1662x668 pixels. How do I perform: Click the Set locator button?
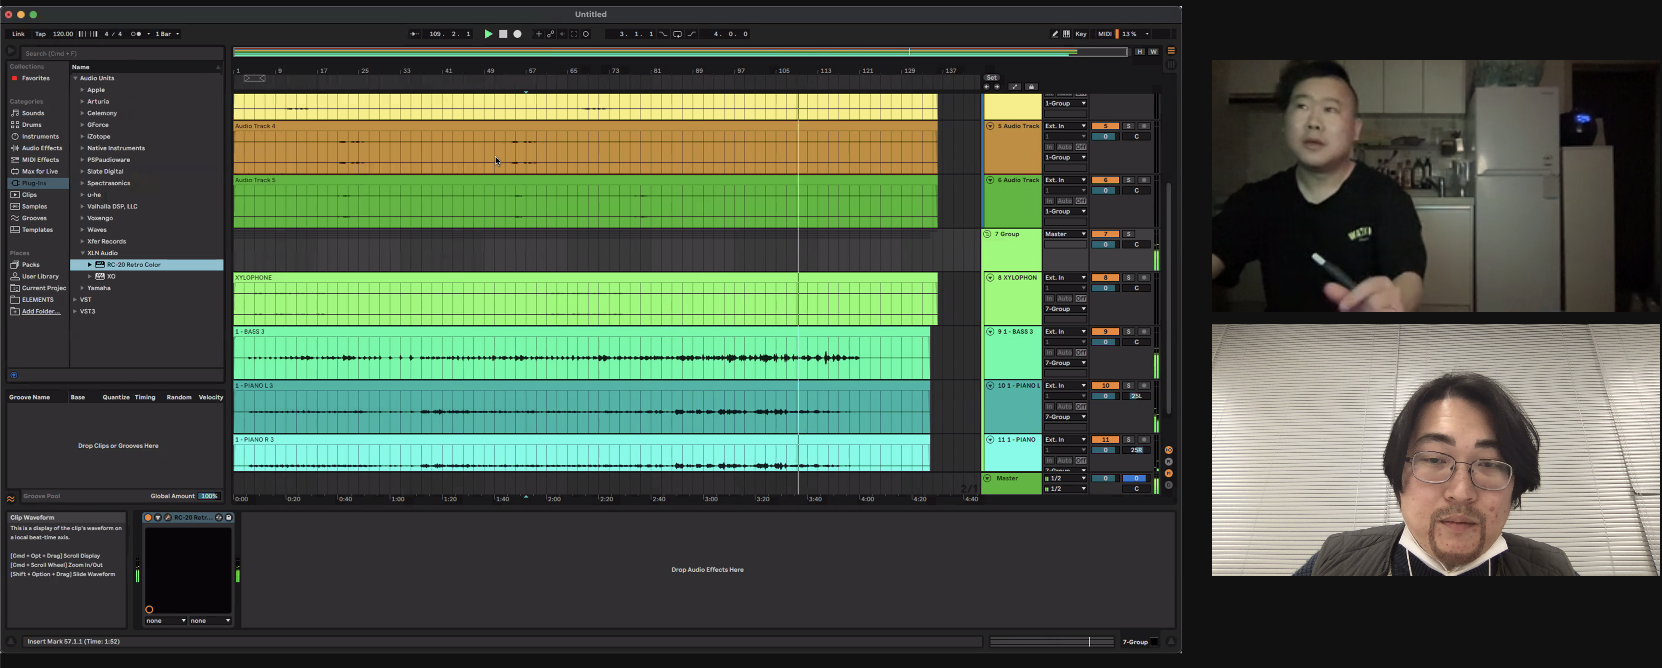(x=991, y=77)
